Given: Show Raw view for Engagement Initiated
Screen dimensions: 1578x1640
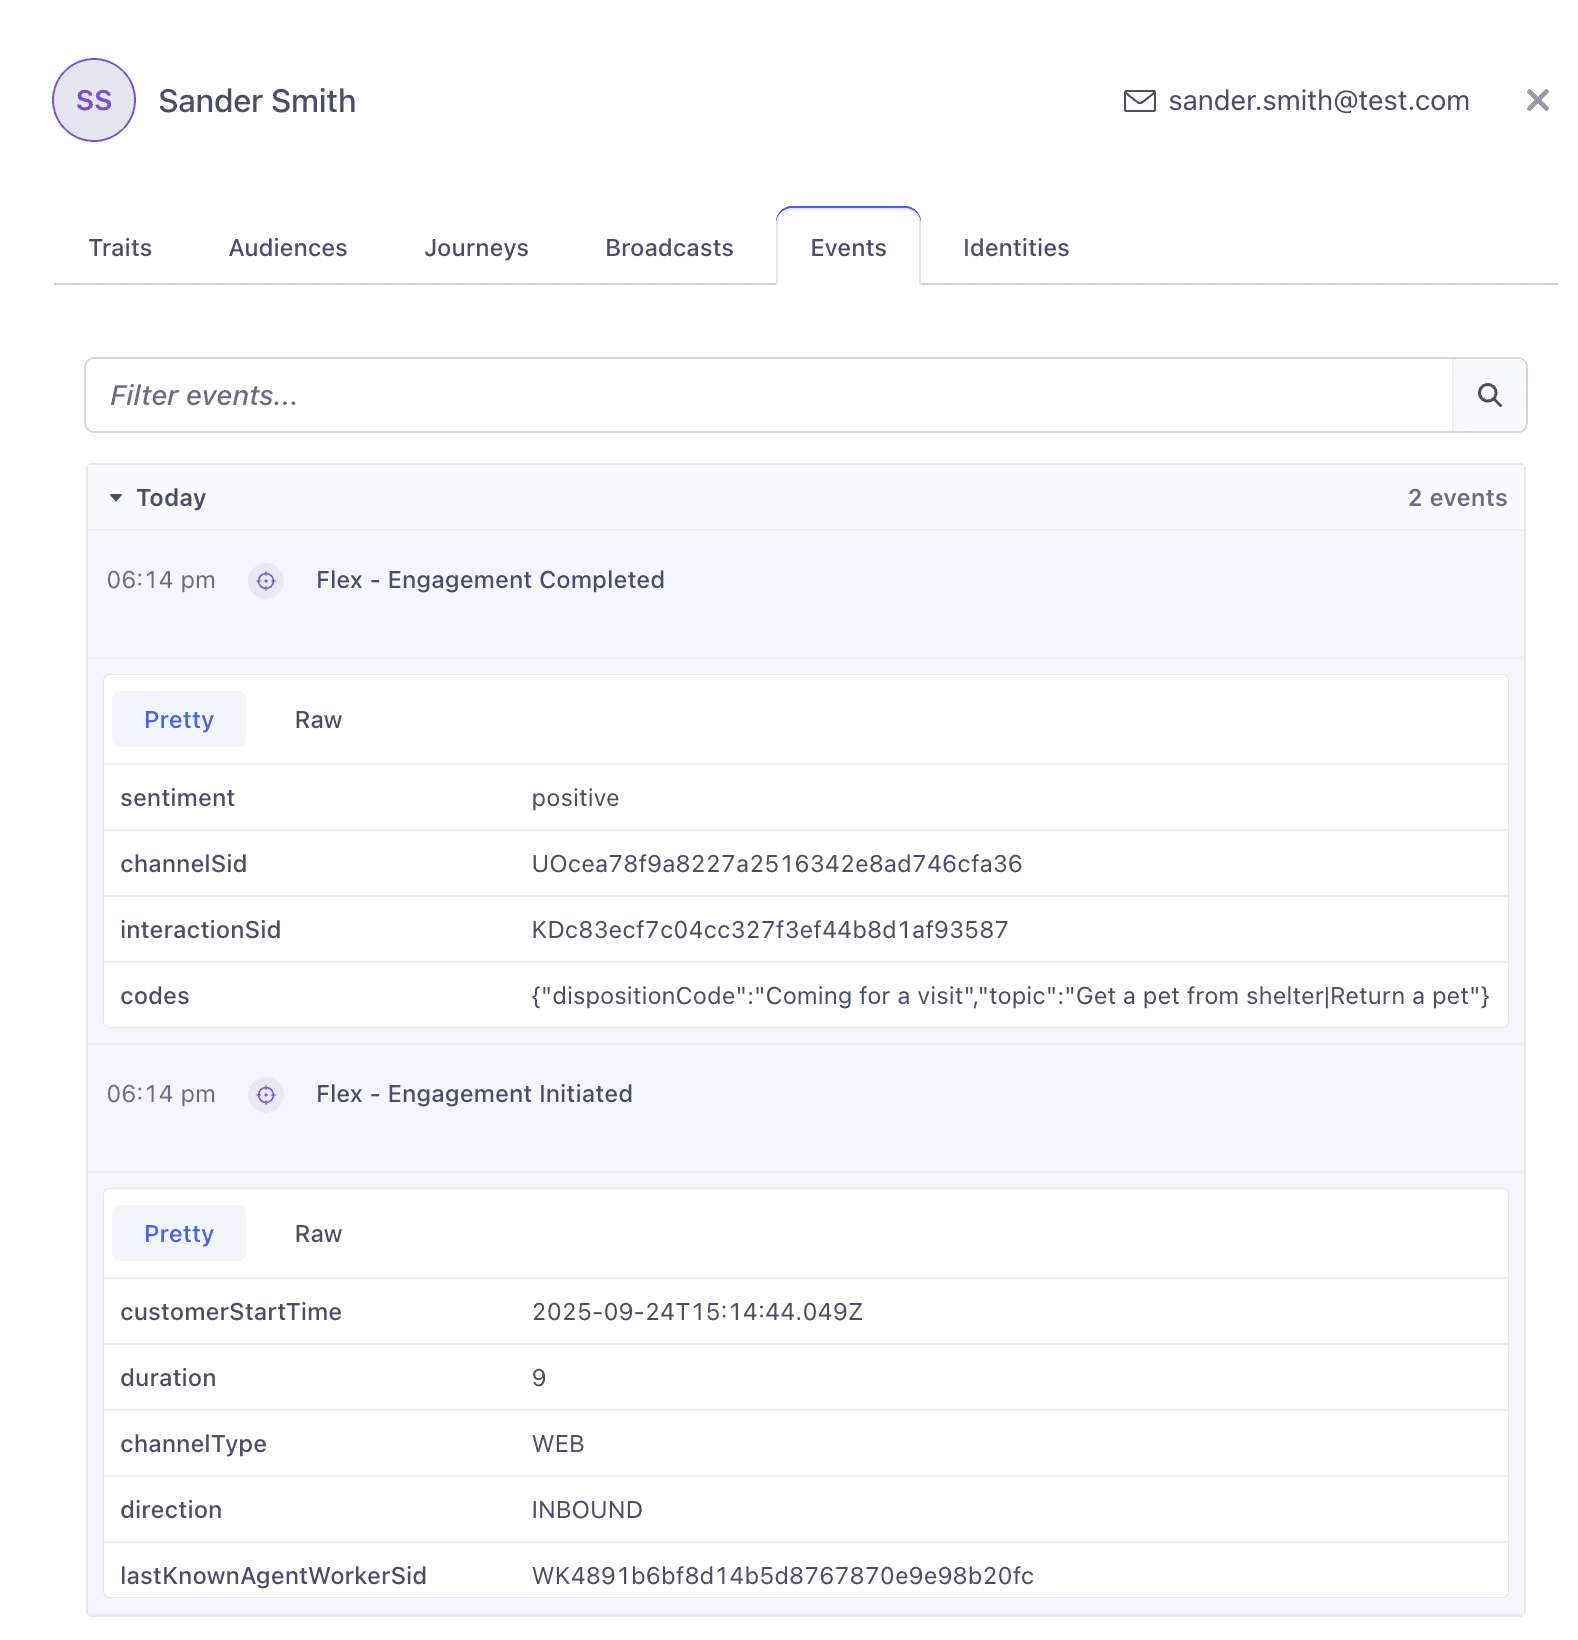Looking at the screenshot, I should [x=318, y=1234].
